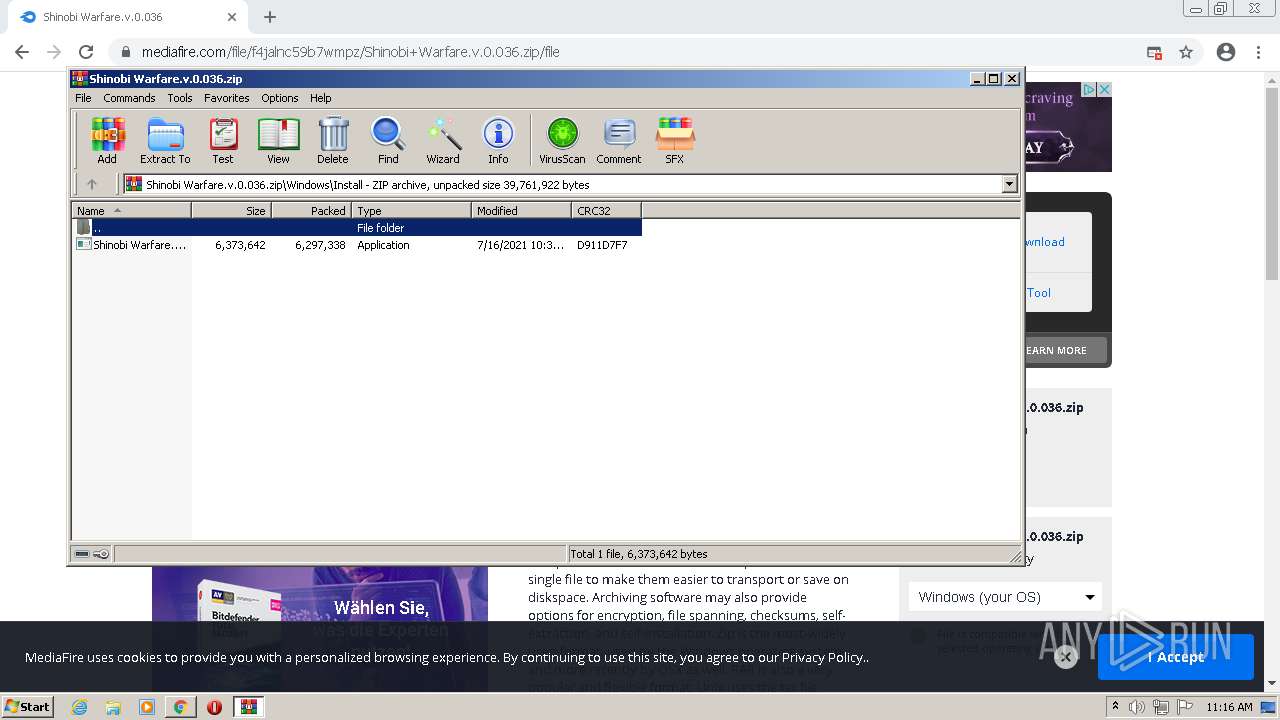Open the Options menu

280,98
